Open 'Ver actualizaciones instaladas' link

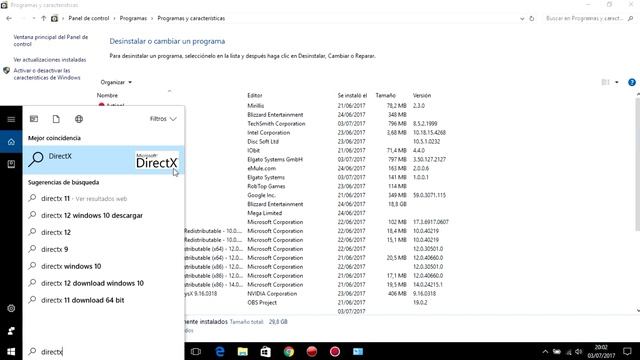pyautogui.click(x=50, y=60)
